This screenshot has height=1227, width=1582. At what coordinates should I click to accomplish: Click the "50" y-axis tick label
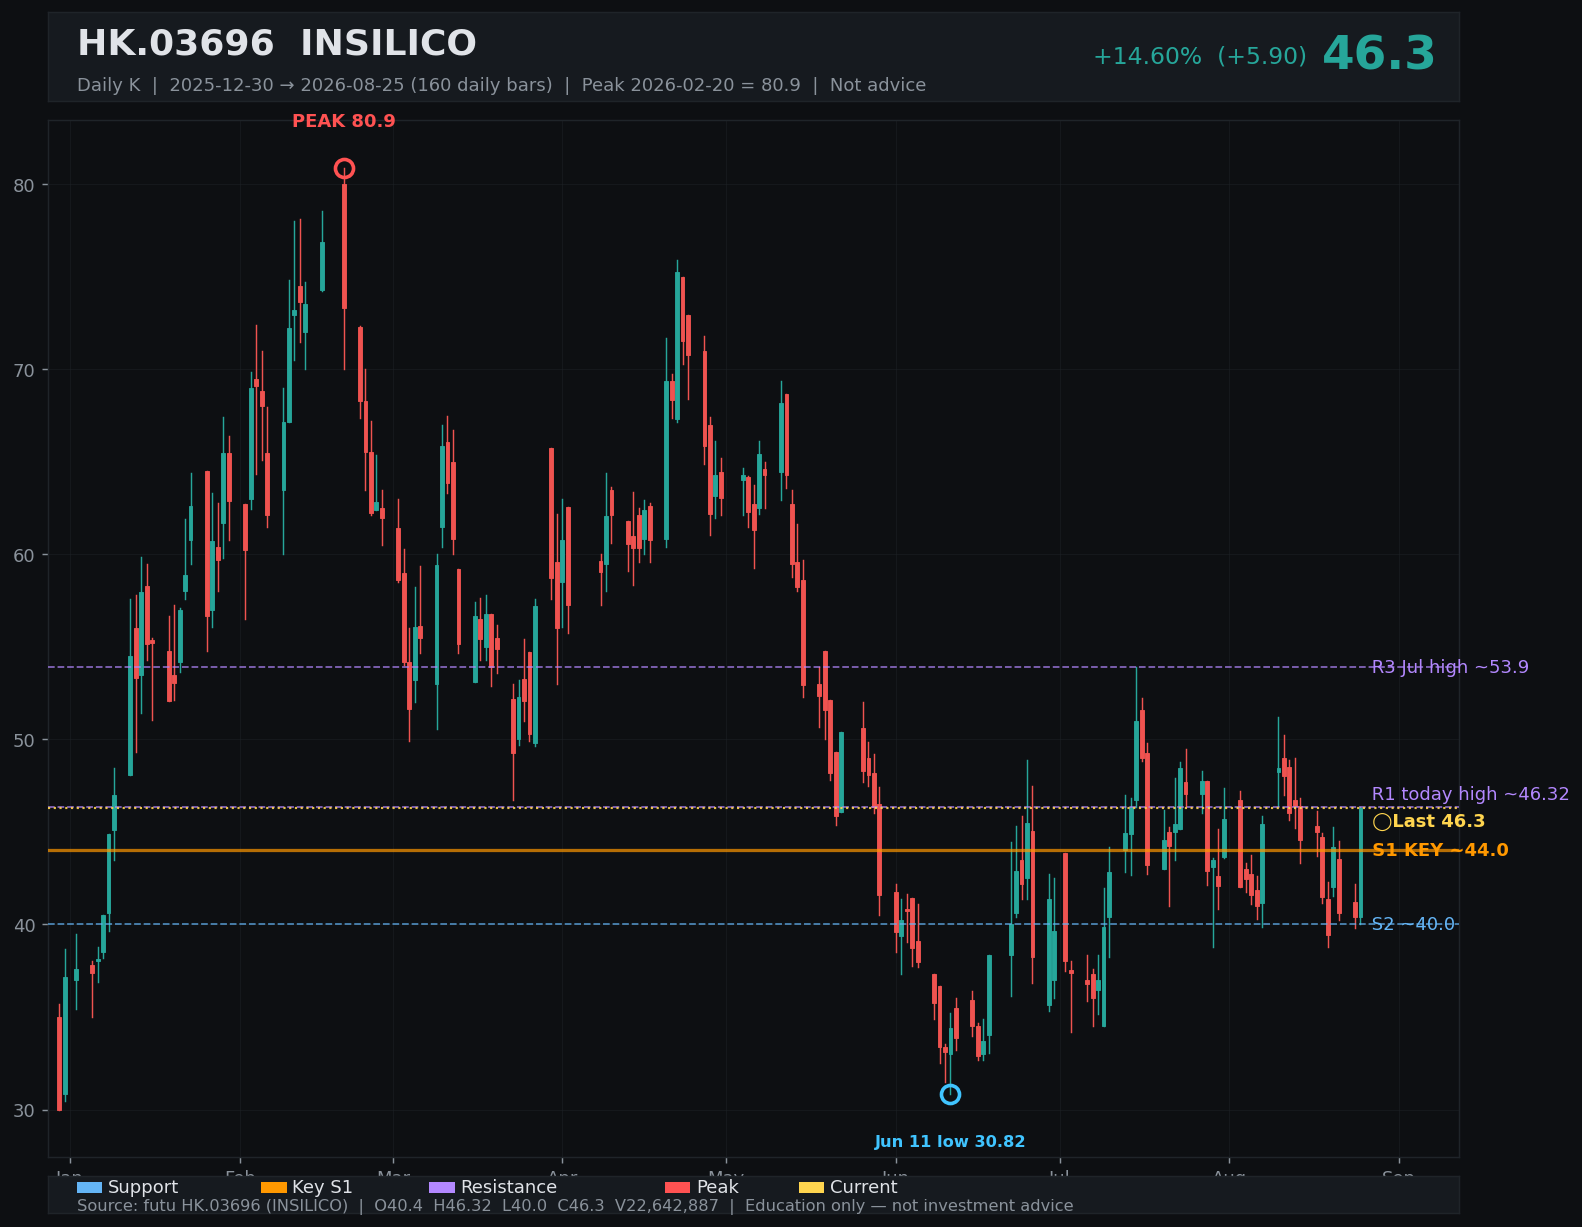click(x=24, y=740)
